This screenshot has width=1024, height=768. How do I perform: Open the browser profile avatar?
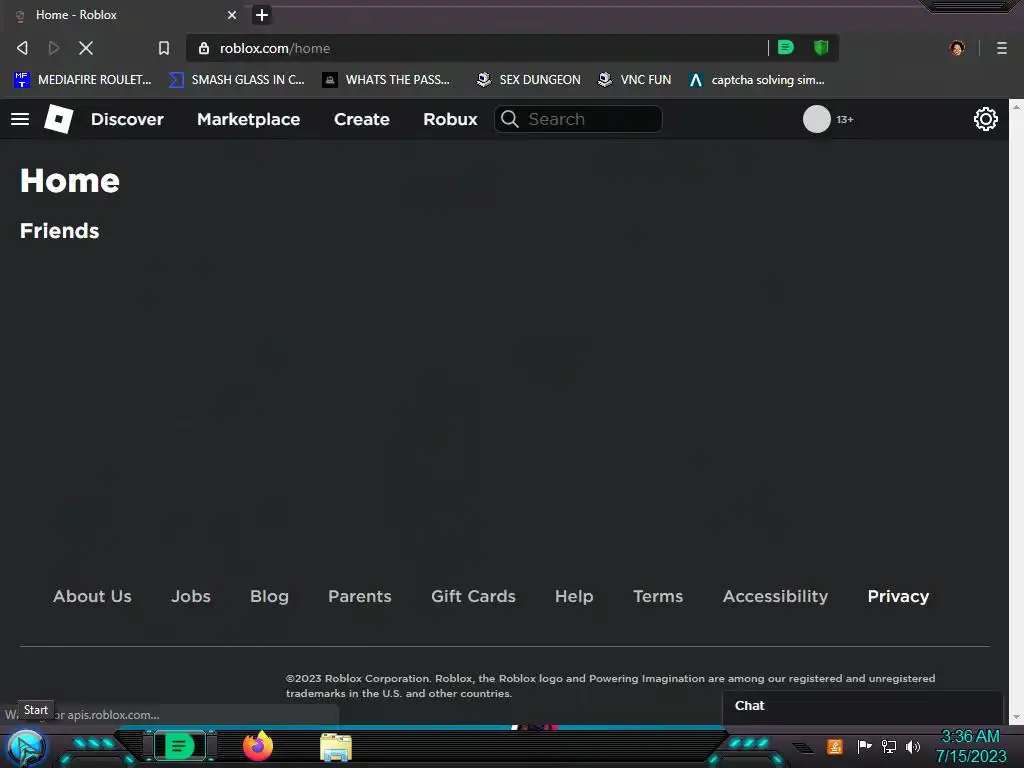[957, 48]
